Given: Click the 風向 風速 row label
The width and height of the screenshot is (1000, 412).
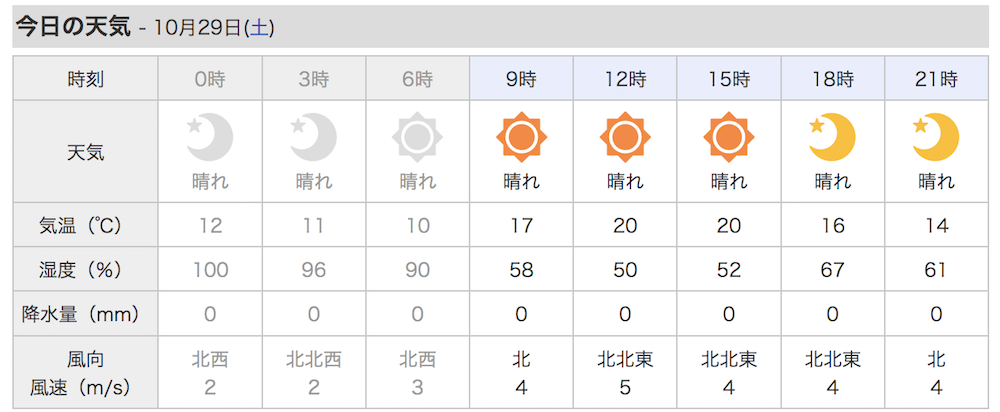Looking at the screenshot, I should pos(85,372).
